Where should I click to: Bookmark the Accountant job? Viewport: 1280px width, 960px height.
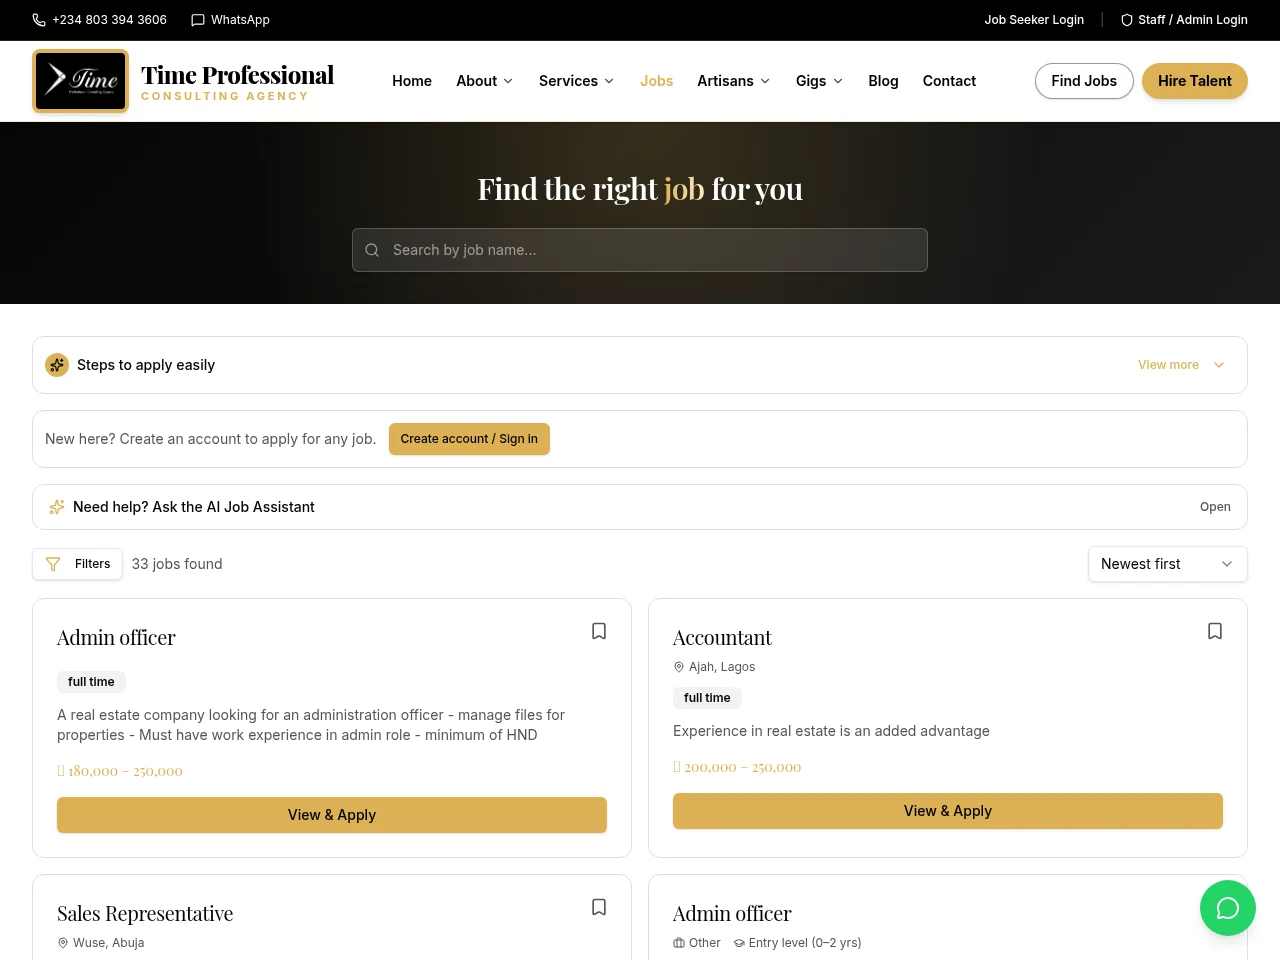pyautogui.click(x=1215, y=631)
